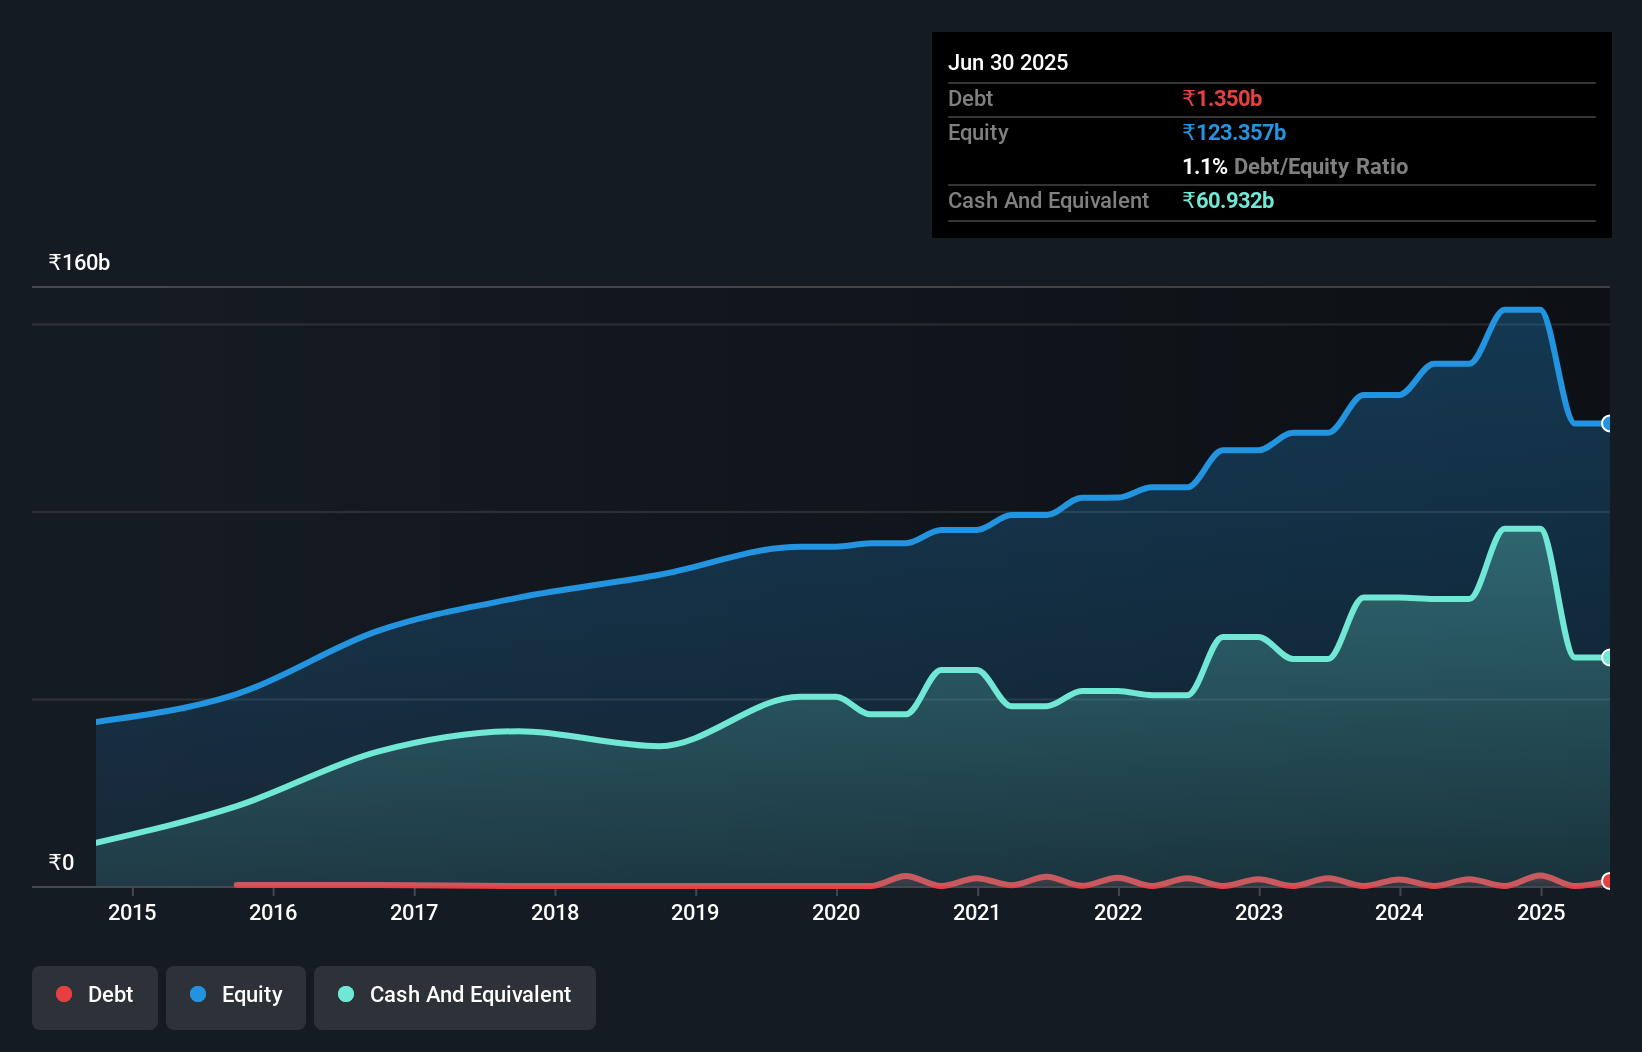The height and width of the screenshot is (1052, 1642).
Task: Click the blue Equity legend dot
Action: coord(198,994)
